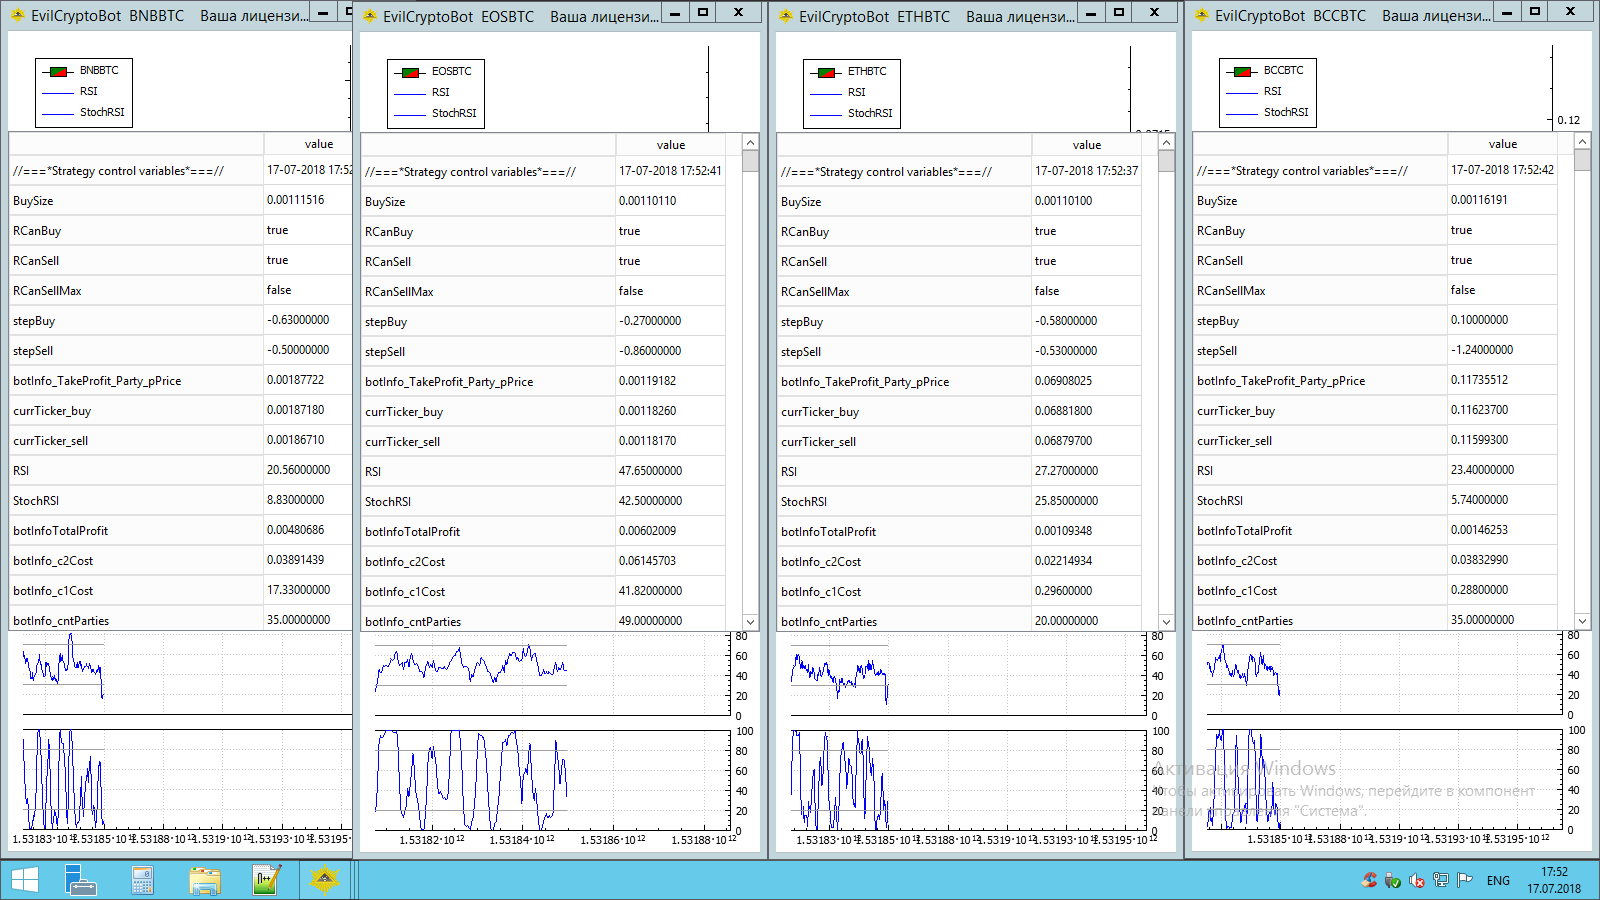The width and height of the screenshot is (1600, 900).
Task: Select botInfo_c2Cost value 0.02214934 in ETHBTC
Action: click(x=1063, y=561)
